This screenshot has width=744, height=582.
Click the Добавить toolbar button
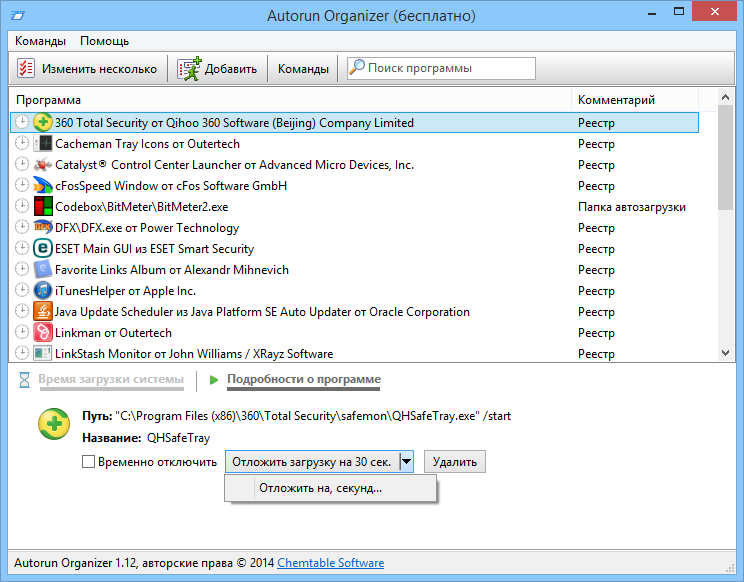point(217,69)
